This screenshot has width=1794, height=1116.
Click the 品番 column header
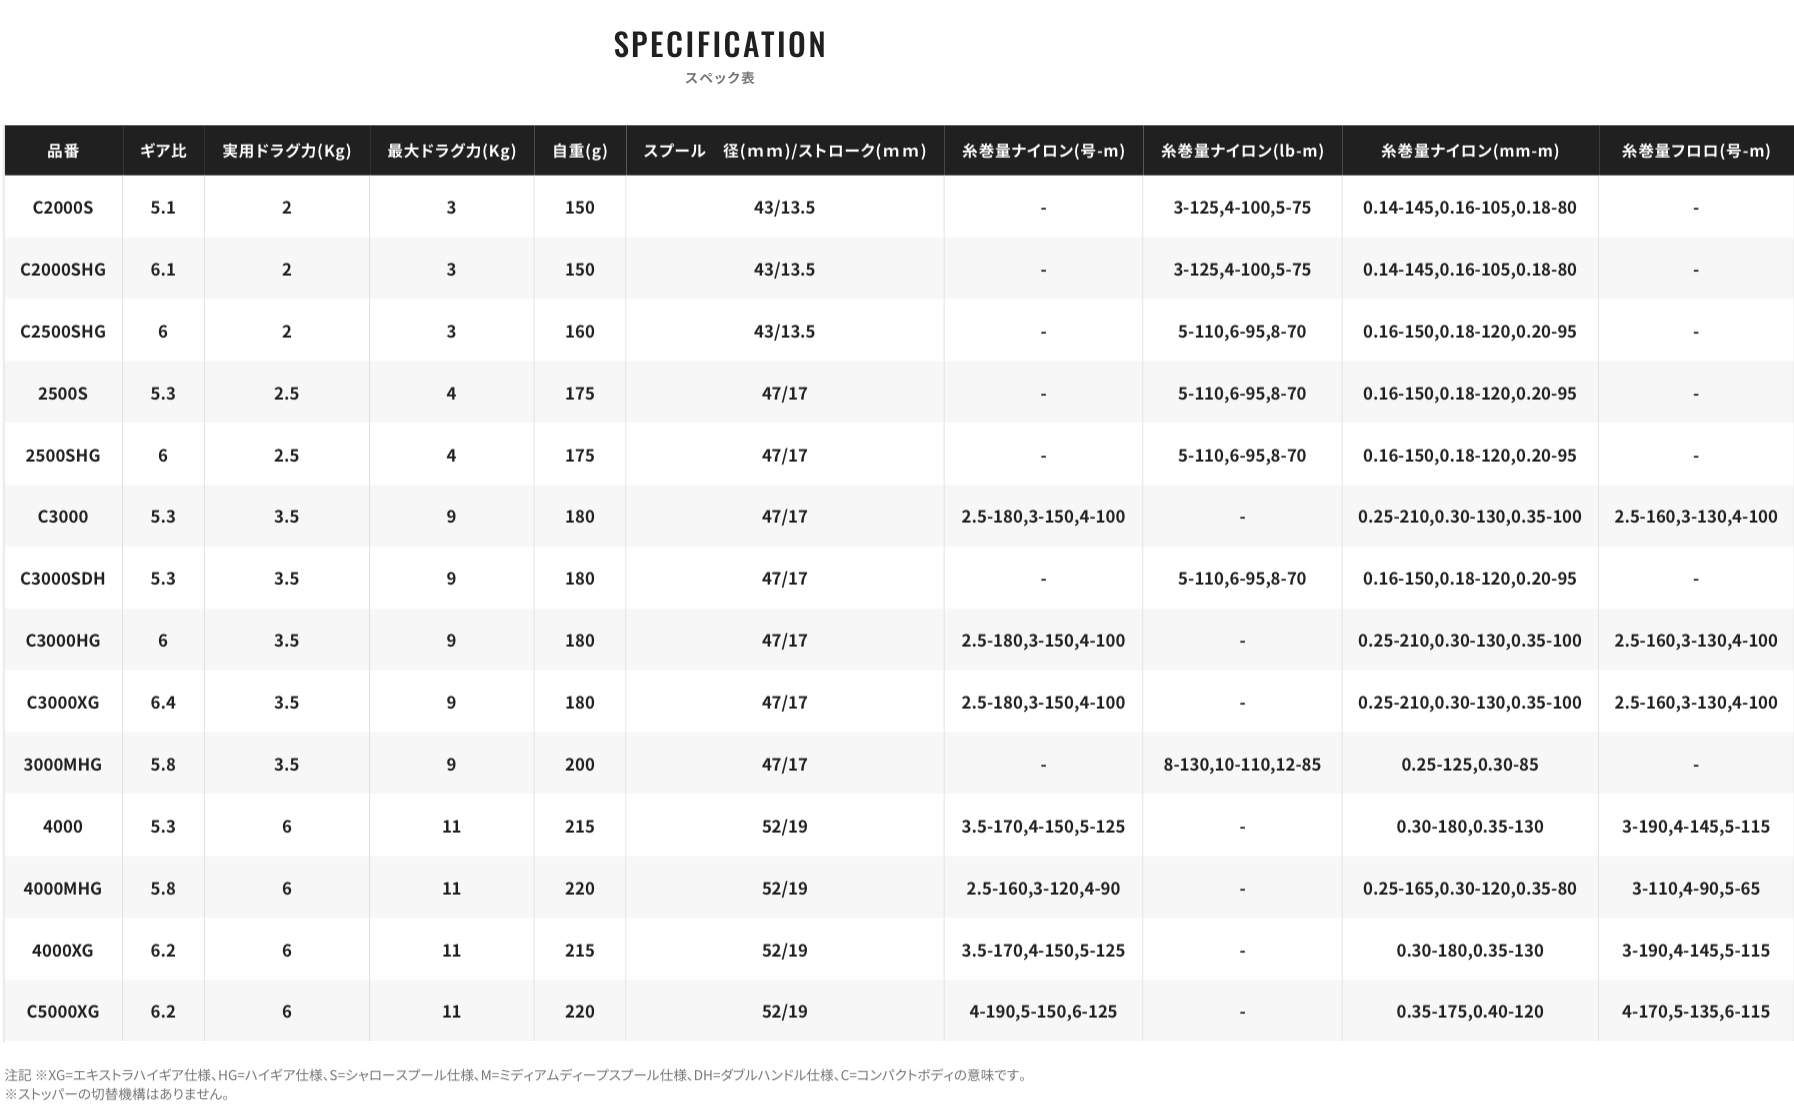tap(63, 151)
